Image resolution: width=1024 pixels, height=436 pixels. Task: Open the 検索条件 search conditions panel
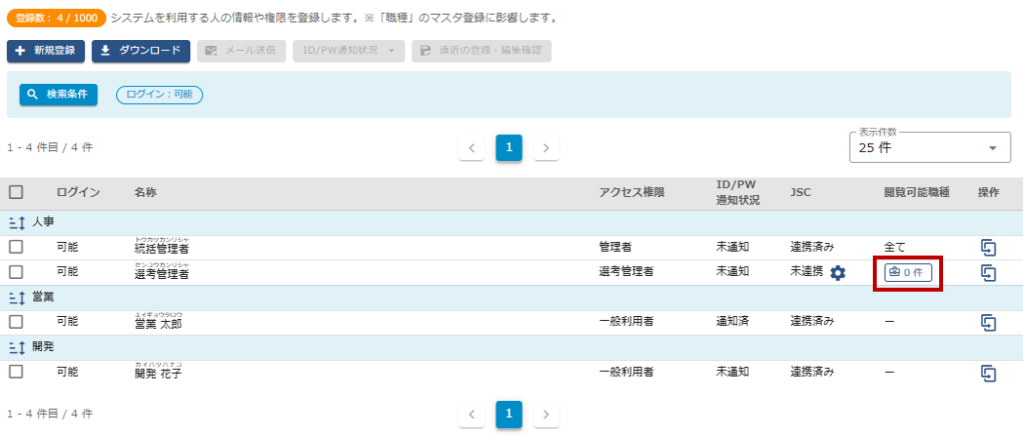[59, 94]
